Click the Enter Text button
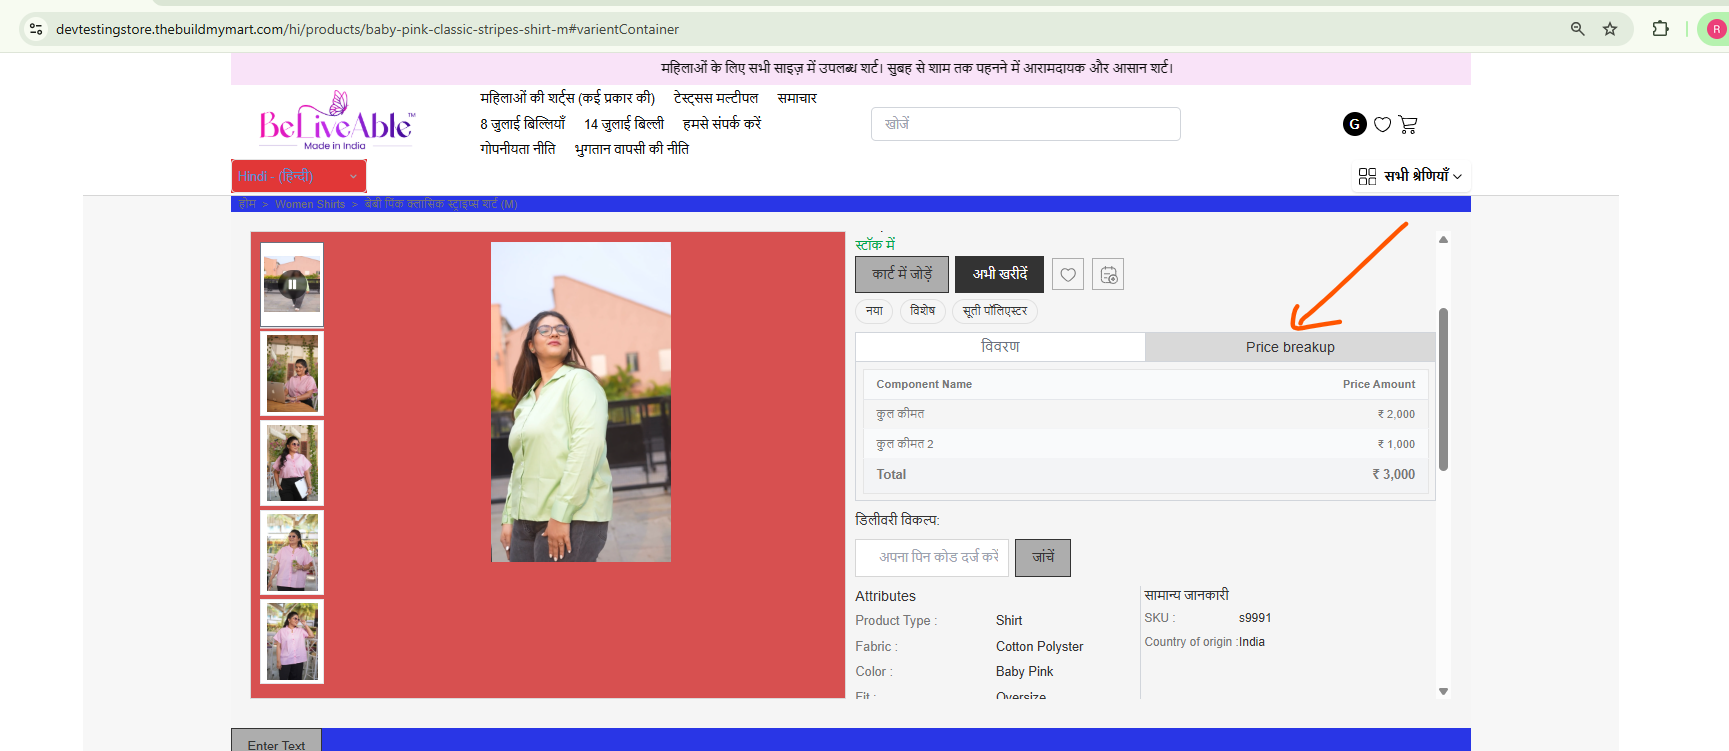 (x=276, y=741)
